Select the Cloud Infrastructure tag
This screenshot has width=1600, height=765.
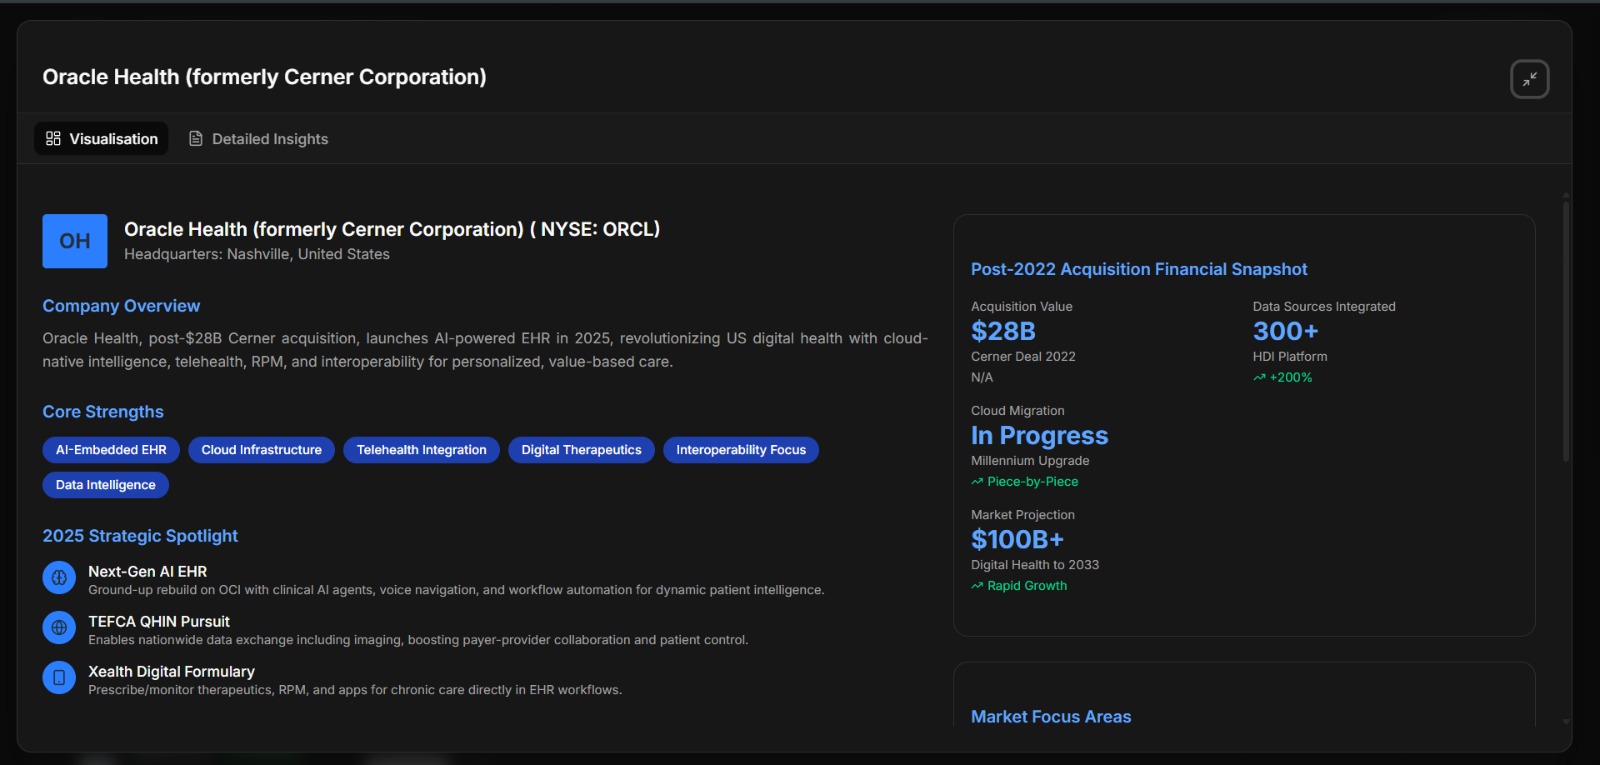coord(261,450)
